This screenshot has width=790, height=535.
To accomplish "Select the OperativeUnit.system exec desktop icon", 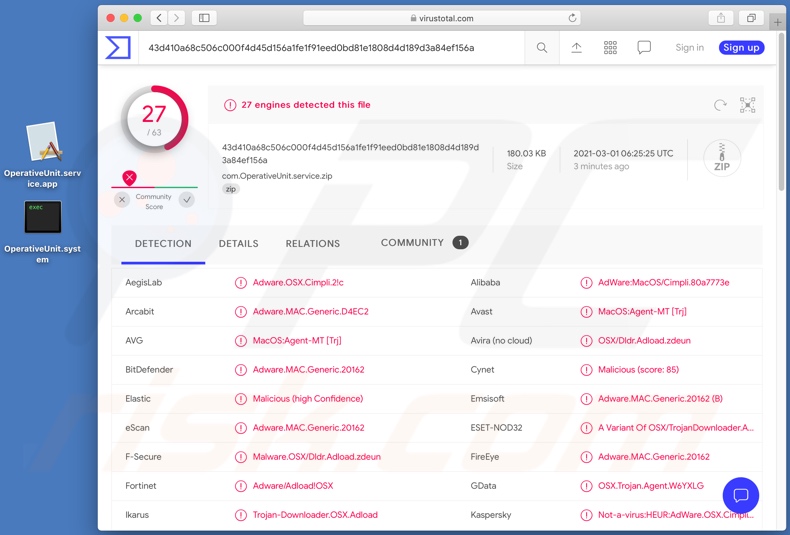I will (x=42, y=232).
